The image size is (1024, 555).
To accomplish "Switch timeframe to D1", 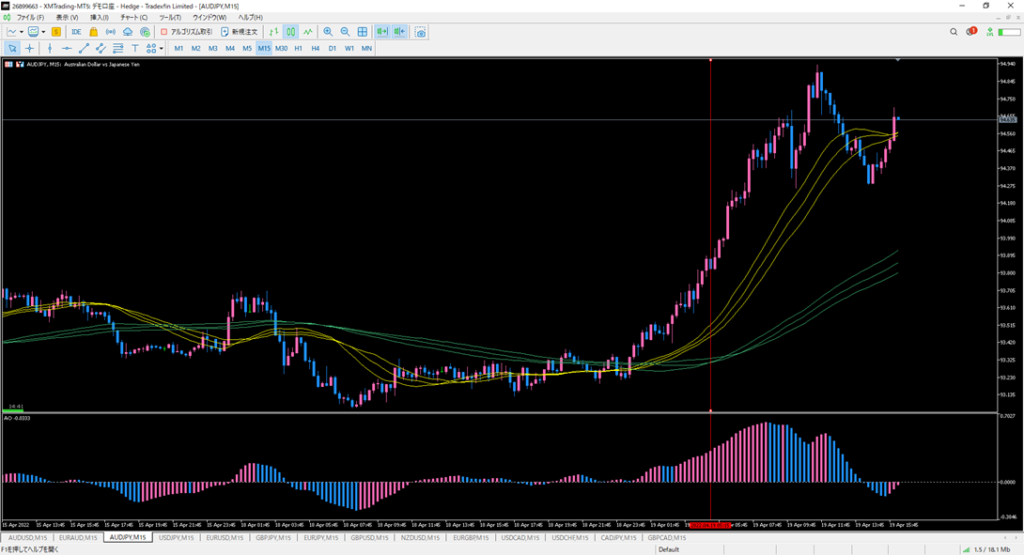I will pos(332,48).
